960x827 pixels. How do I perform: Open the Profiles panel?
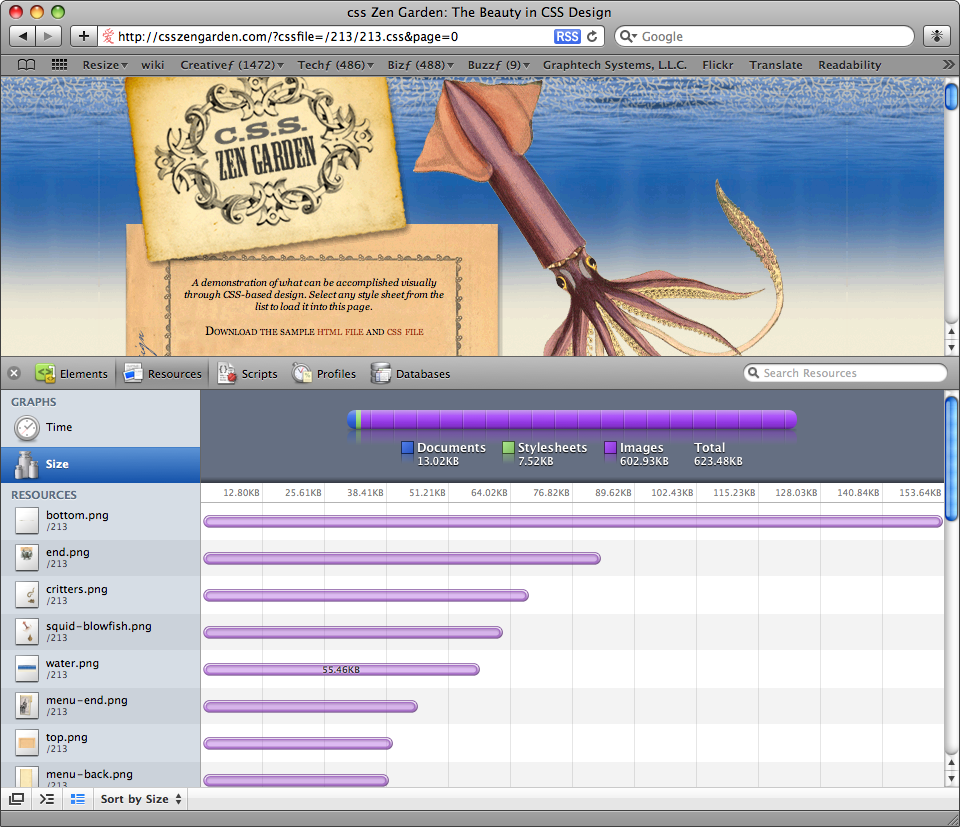pos(324,373)
